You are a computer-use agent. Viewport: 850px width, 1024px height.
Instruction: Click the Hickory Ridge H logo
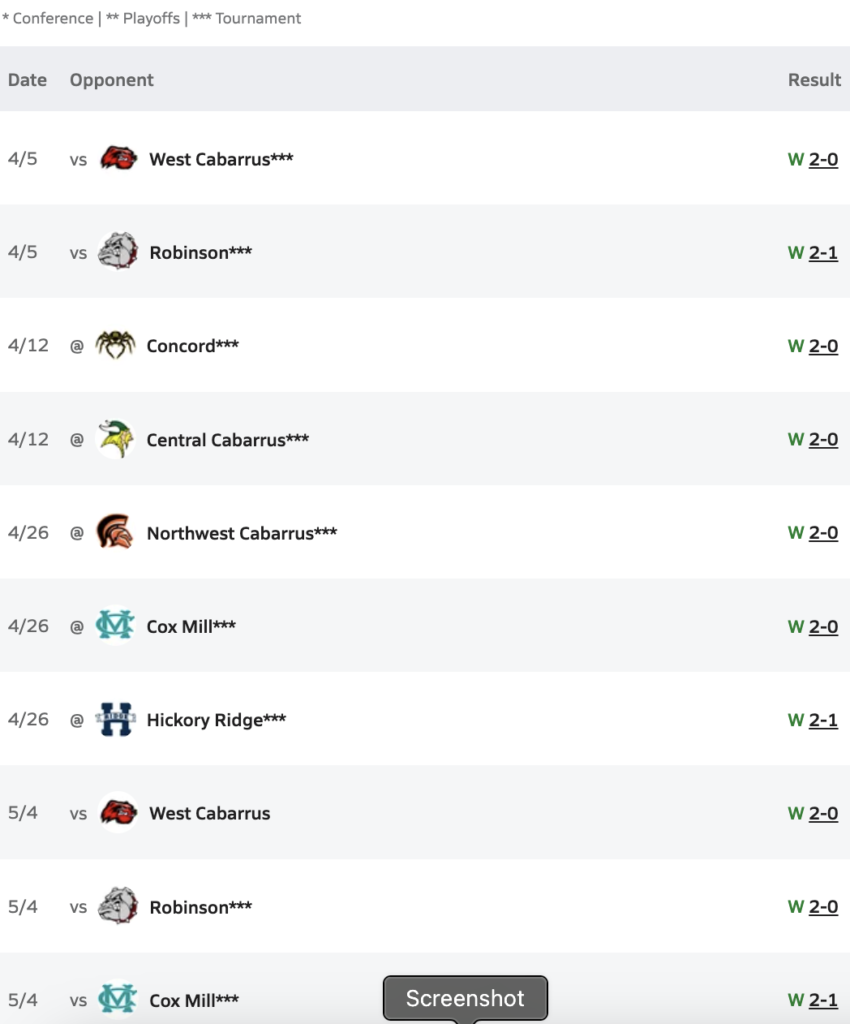[x=116, y=719]
